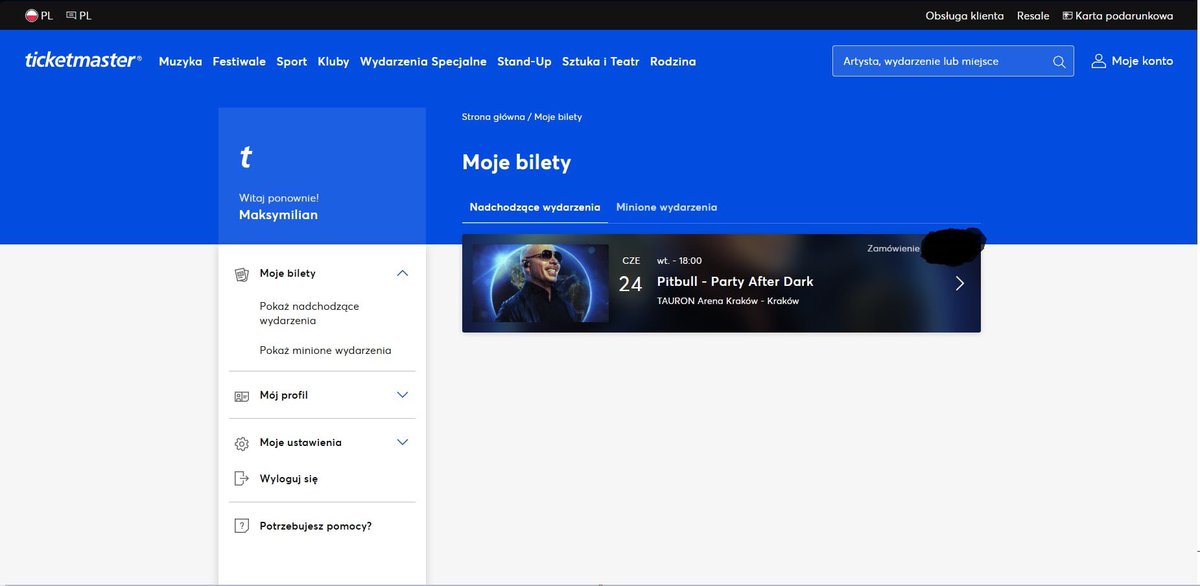Click the Moje bilety breadcrumb text
The image size is (1200, 586).
click(558, 117)
